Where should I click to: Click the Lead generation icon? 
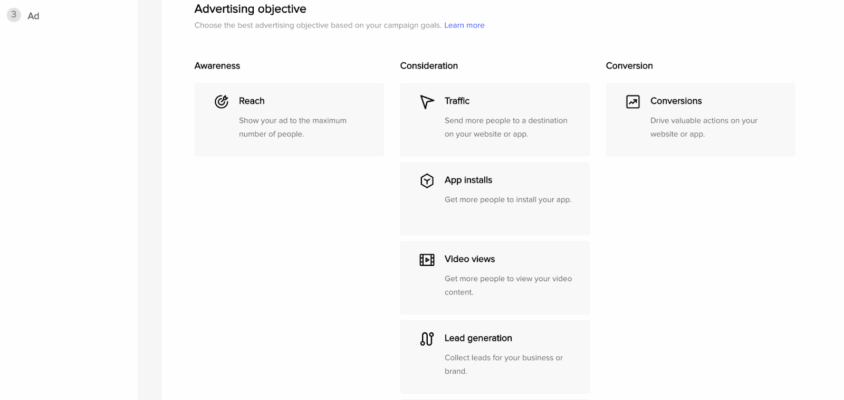pos(427,339)
